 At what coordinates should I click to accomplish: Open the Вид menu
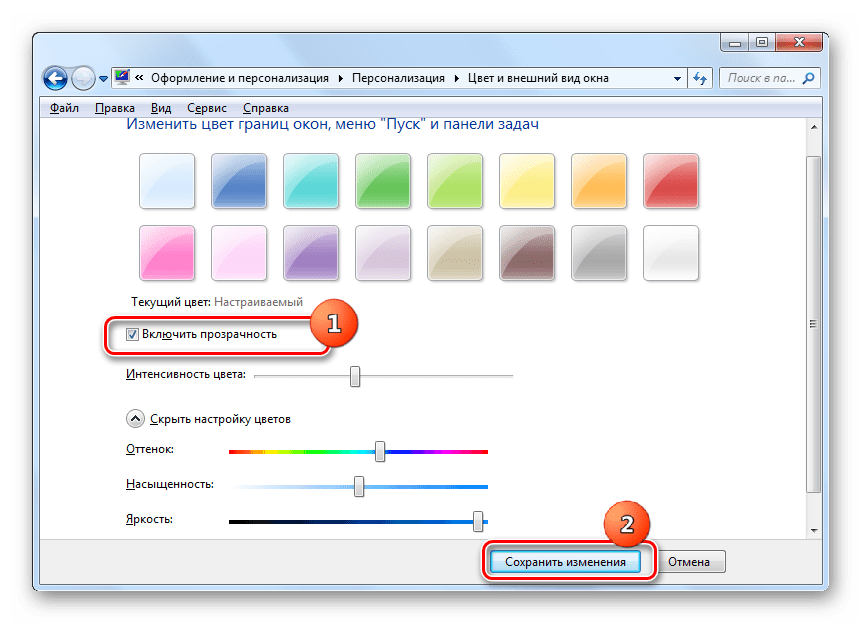[x=161, y=108]
